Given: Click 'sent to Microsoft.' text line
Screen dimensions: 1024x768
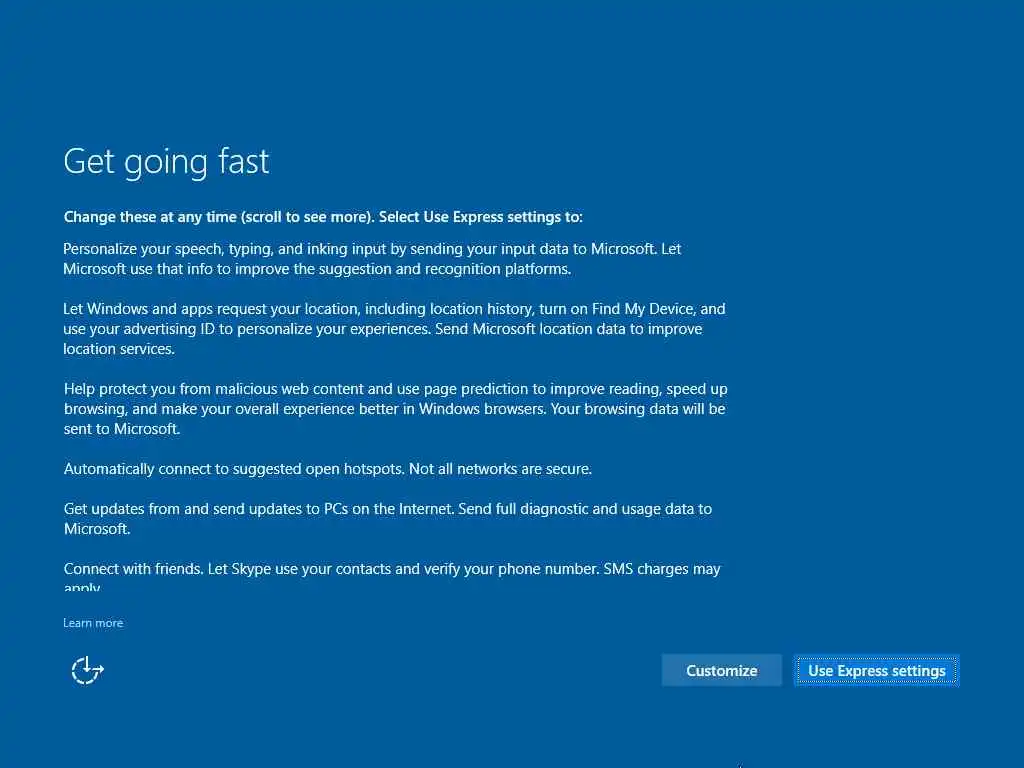Looking at the screenshot, I should coord(121,429).
